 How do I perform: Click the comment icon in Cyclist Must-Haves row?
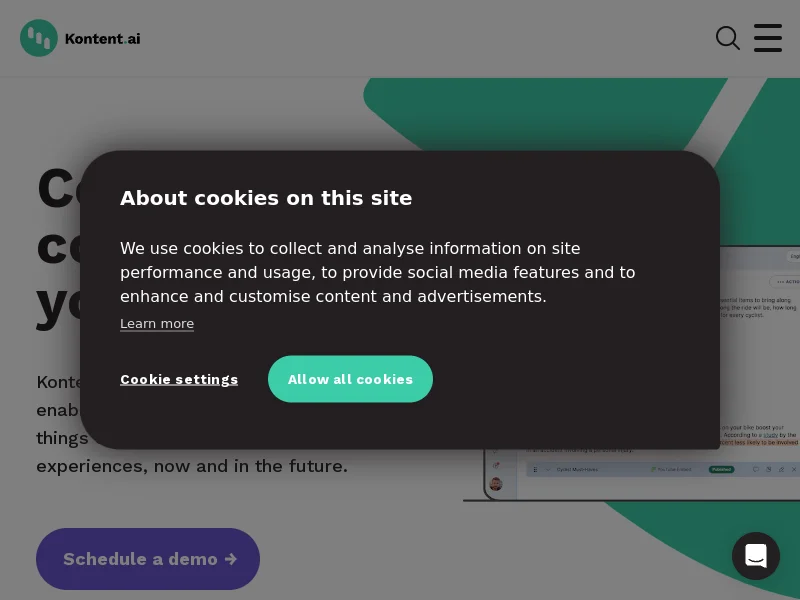756,469
